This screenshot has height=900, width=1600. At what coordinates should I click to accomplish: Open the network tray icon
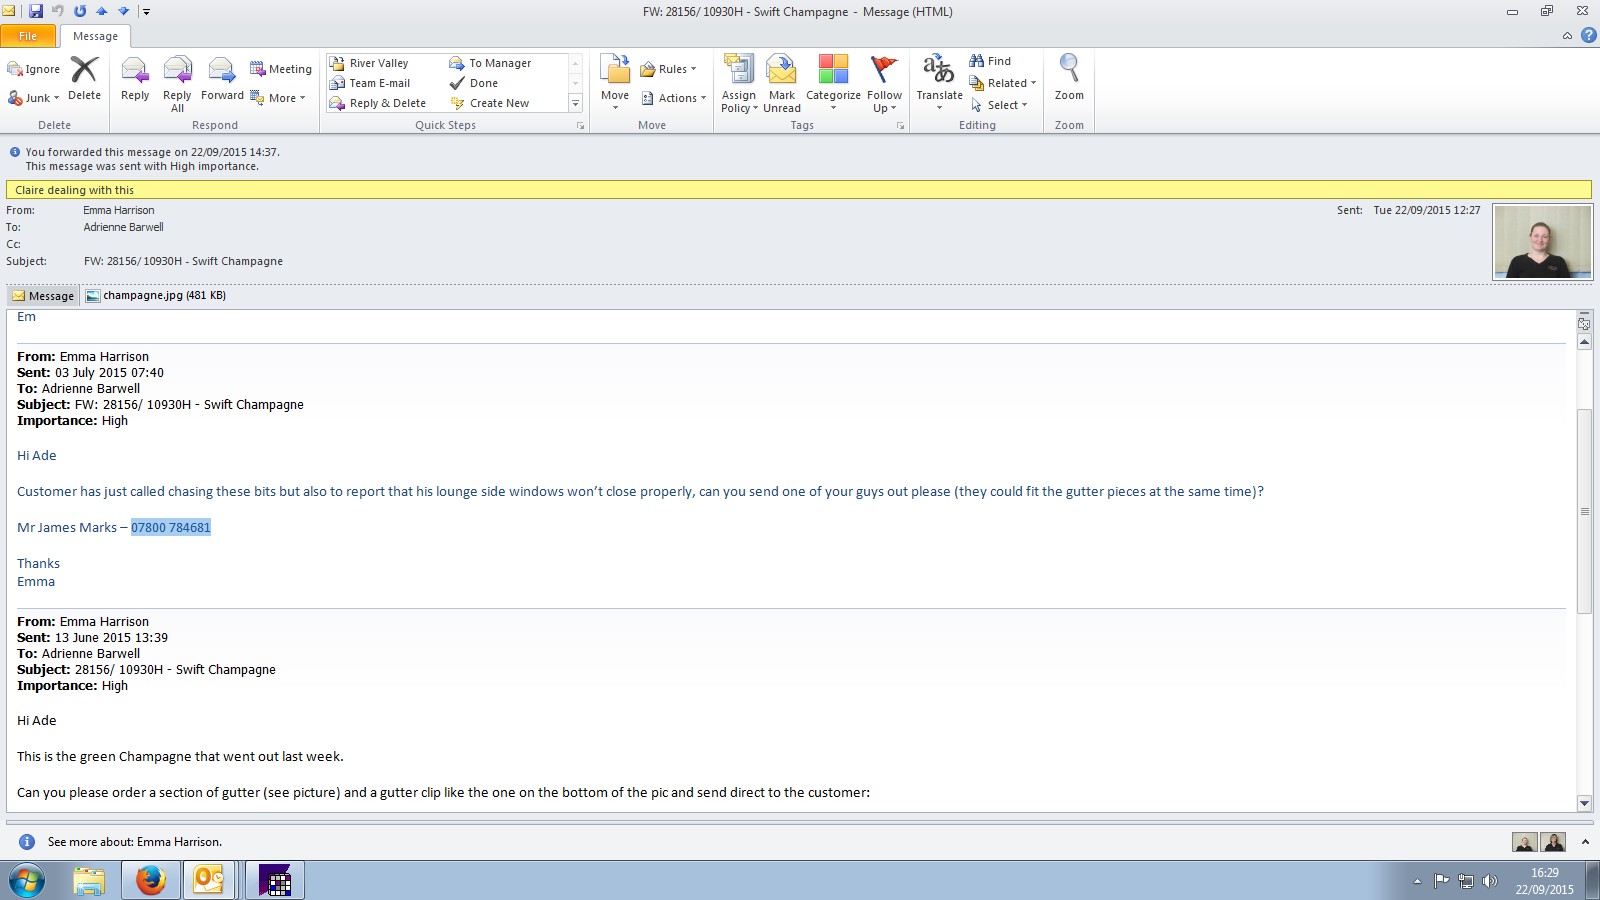(1466, 881)
